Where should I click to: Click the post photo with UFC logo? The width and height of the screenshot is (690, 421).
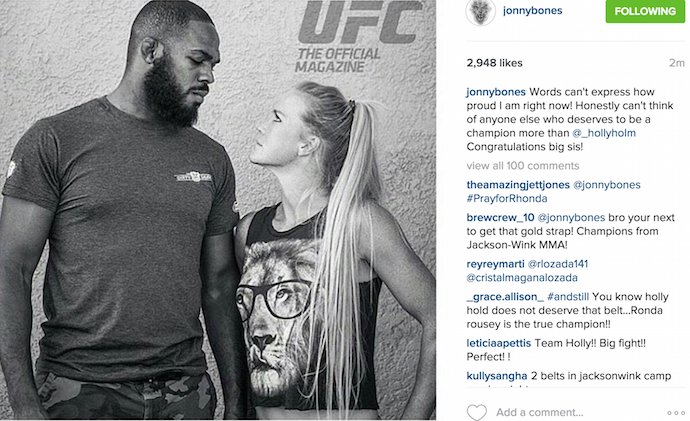(x=218, y=210)
